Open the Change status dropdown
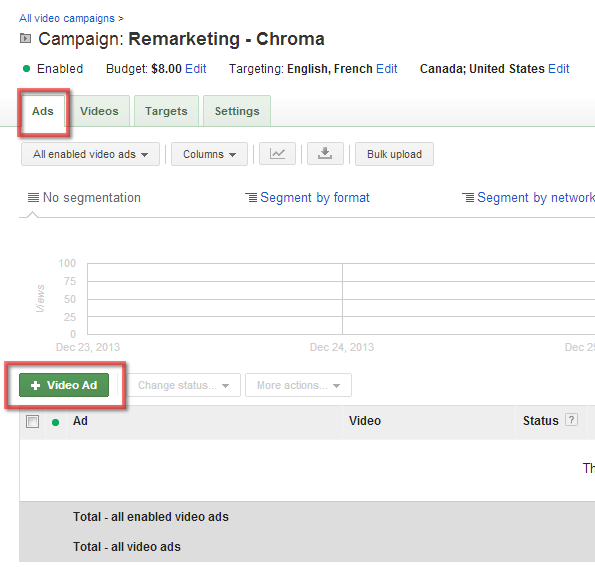 pos(184,385)
